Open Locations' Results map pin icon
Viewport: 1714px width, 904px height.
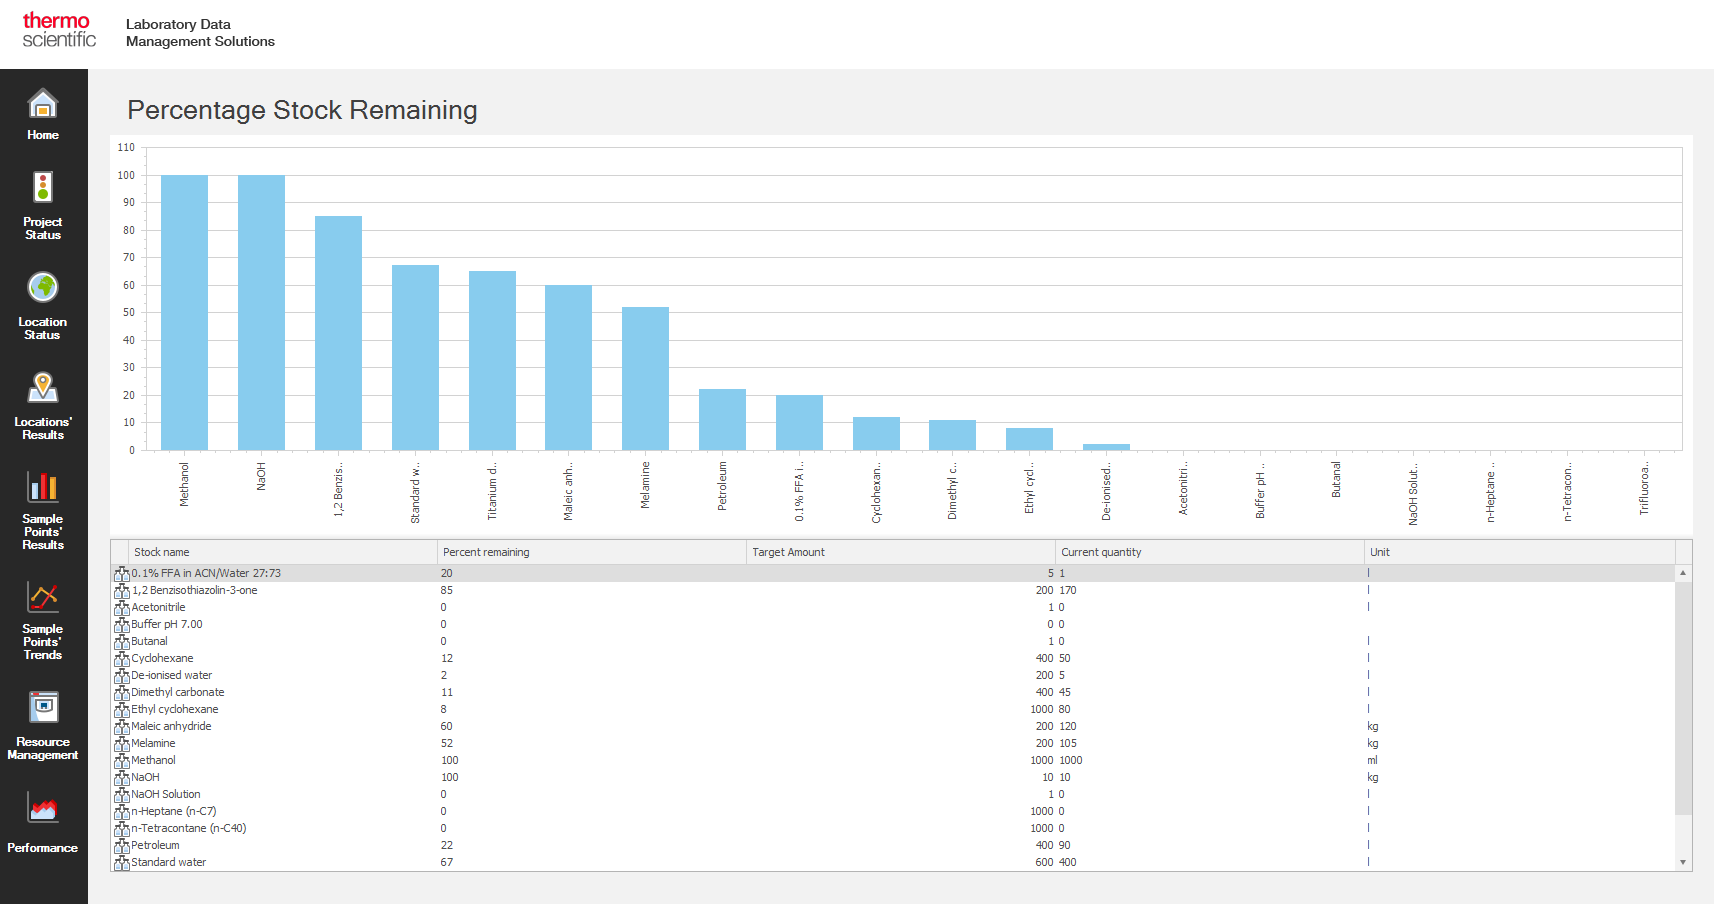click(43, 388)
